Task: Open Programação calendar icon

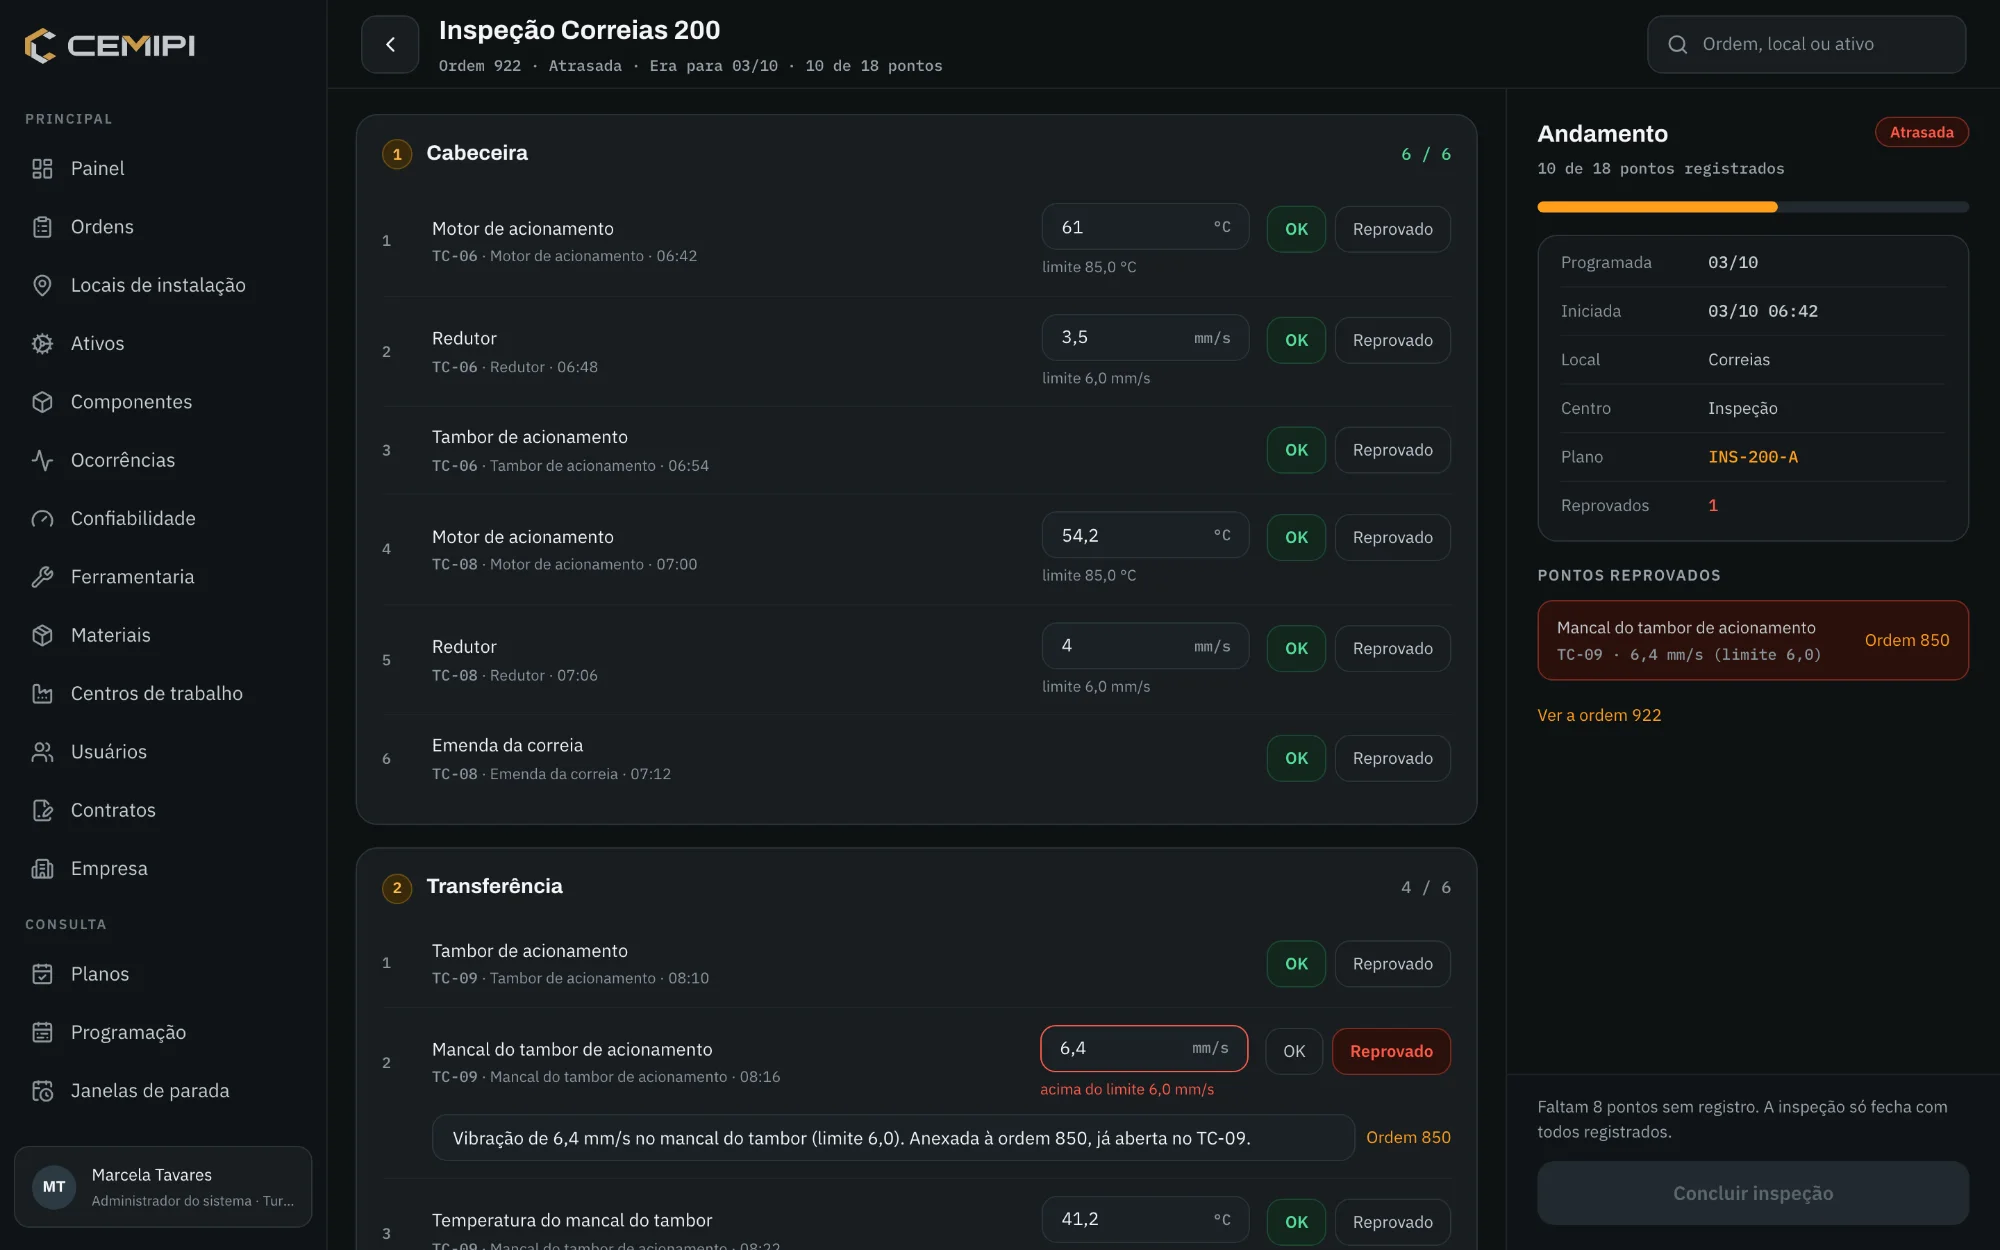Action: 42,1032
